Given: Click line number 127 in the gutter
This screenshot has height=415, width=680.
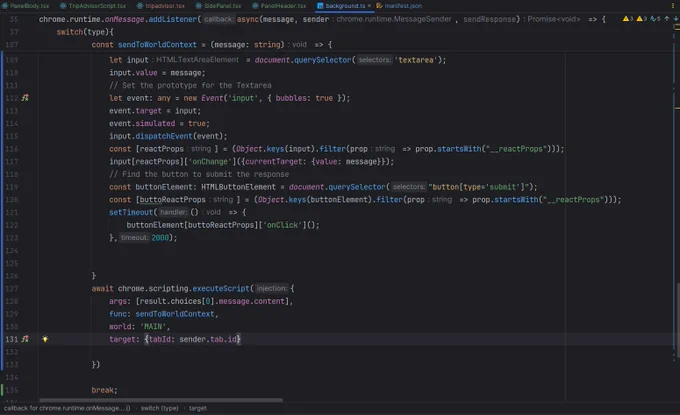Looking at the screenshot, I should [x=12, y=288].
